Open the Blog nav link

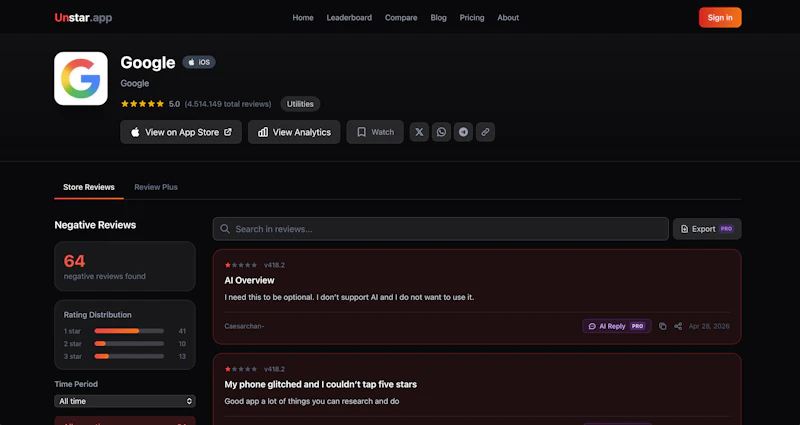pyautogui.click(x=438, y=17)
